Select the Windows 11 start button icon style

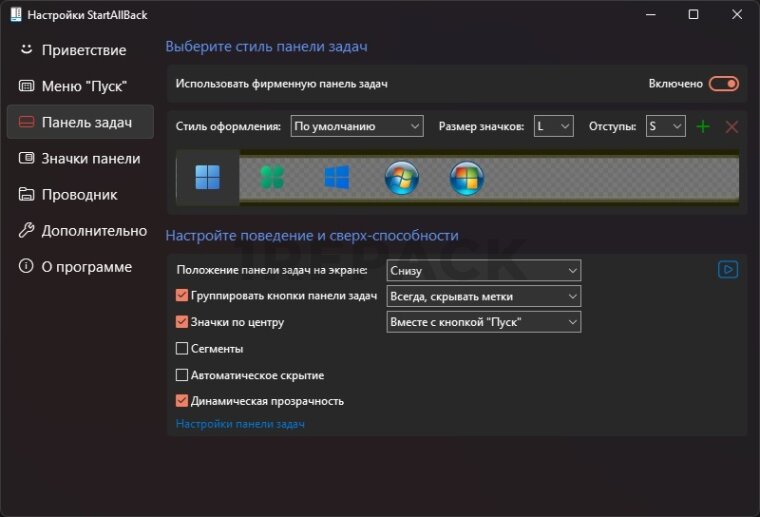click(208, 178)
